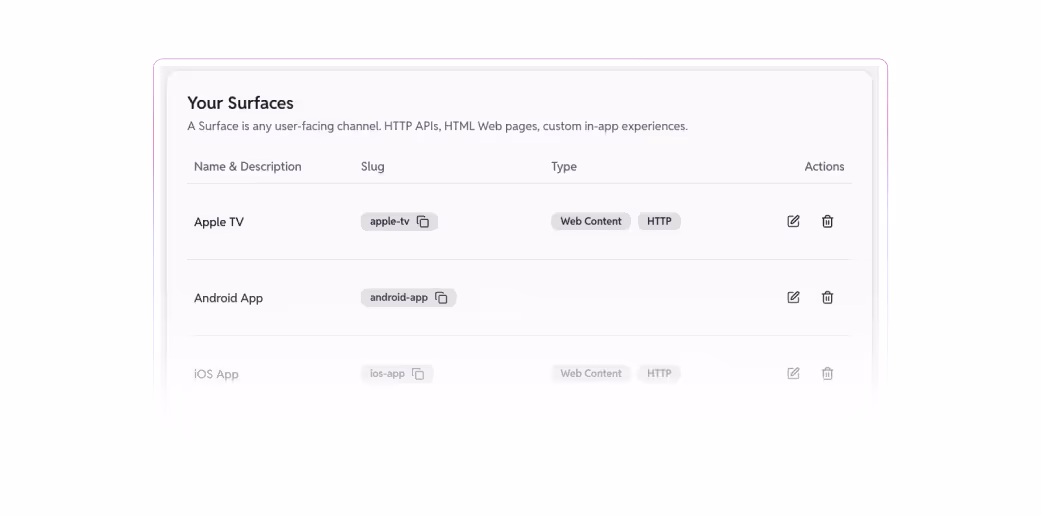
Task: Copy the apple-tv slug
Action: click(x=423, y=221)
